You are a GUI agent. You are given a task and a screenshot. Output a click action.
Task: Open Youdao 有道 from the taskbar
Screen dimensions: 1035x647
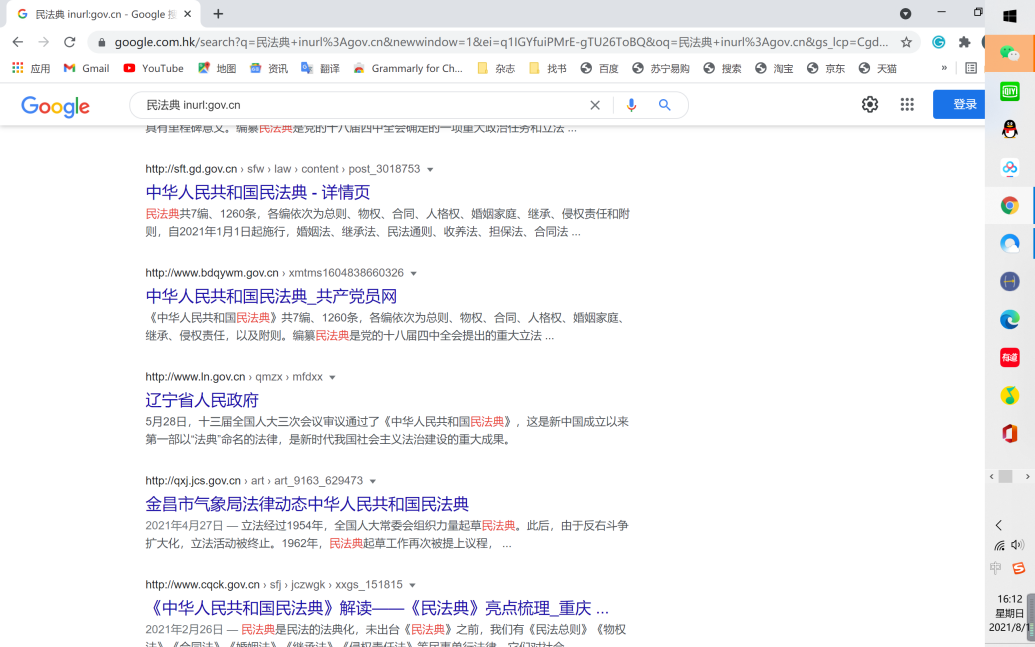1009,357
